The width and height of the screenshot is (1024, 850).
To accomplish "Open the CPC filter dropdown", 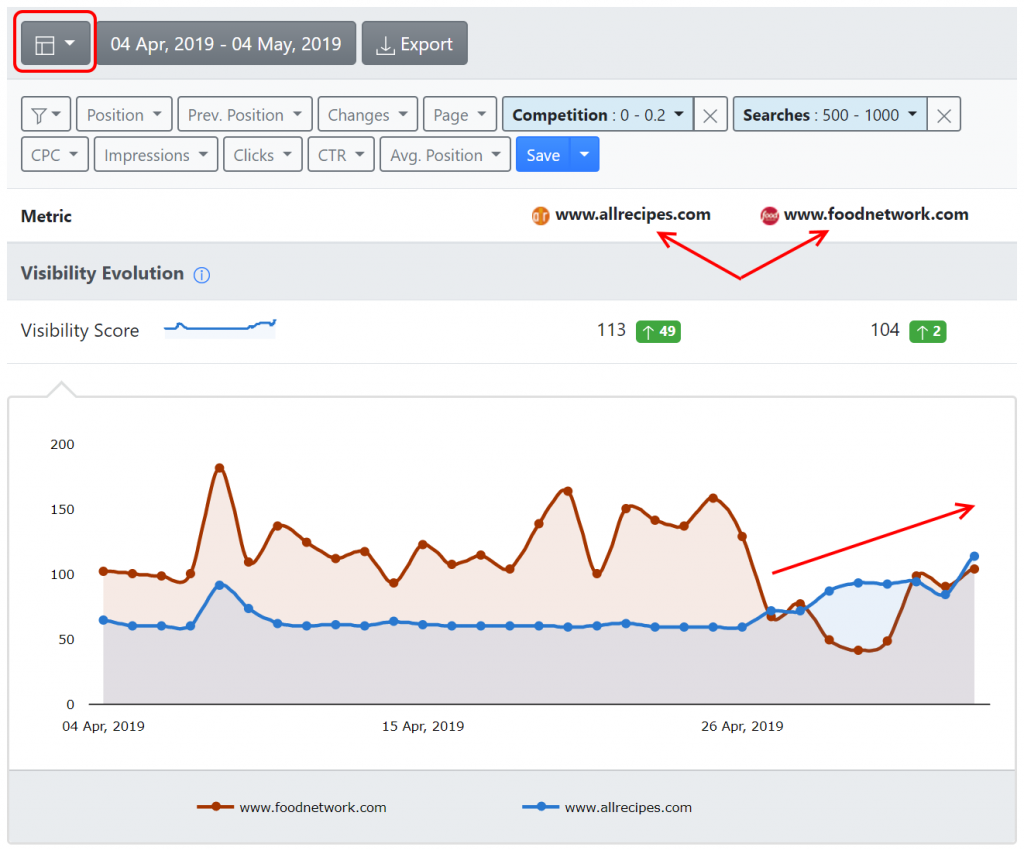I will [55, 155].
